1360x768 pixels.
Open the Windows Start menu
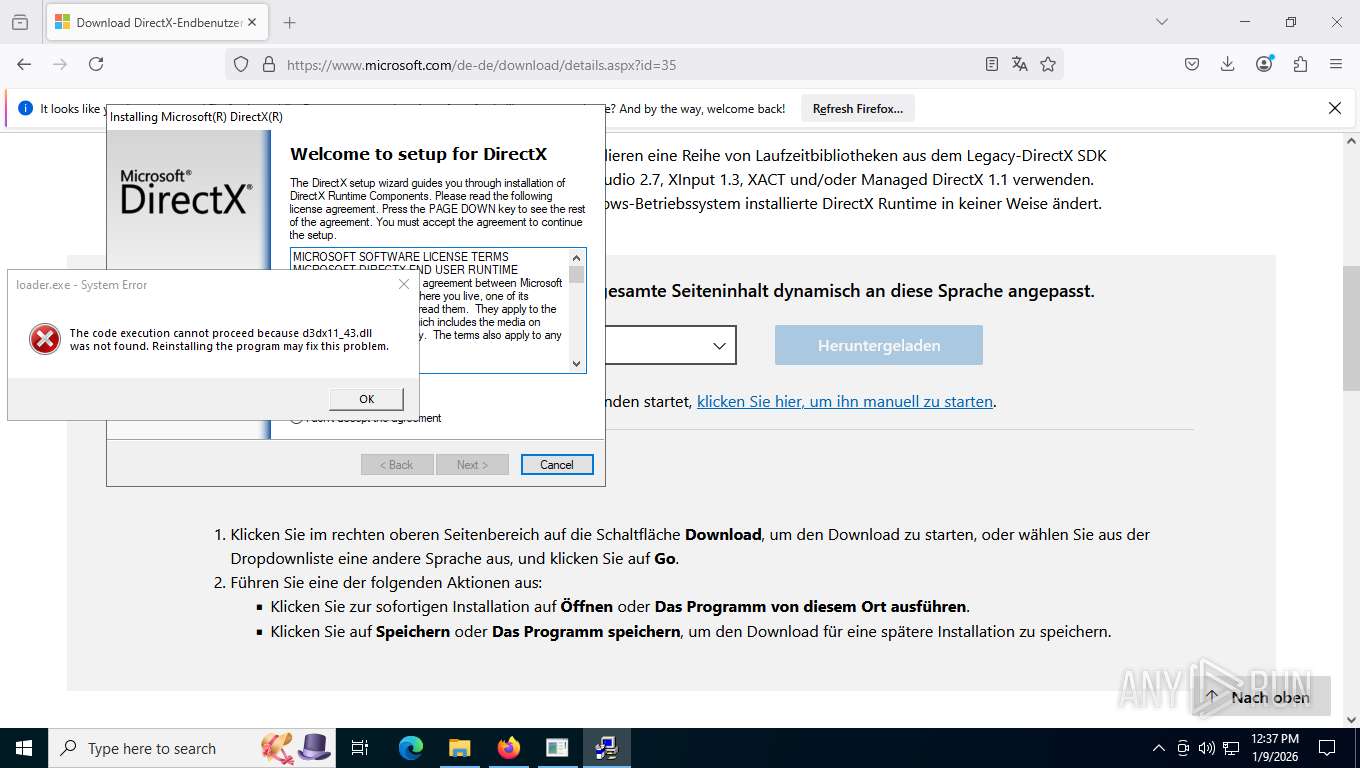pyautogui.click(x=24, y=748)
